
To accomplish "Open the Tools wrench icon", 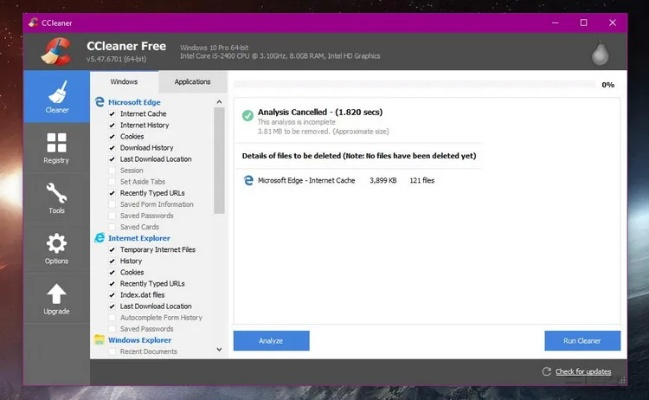I will pyautogui.click(x=56, y=193).
